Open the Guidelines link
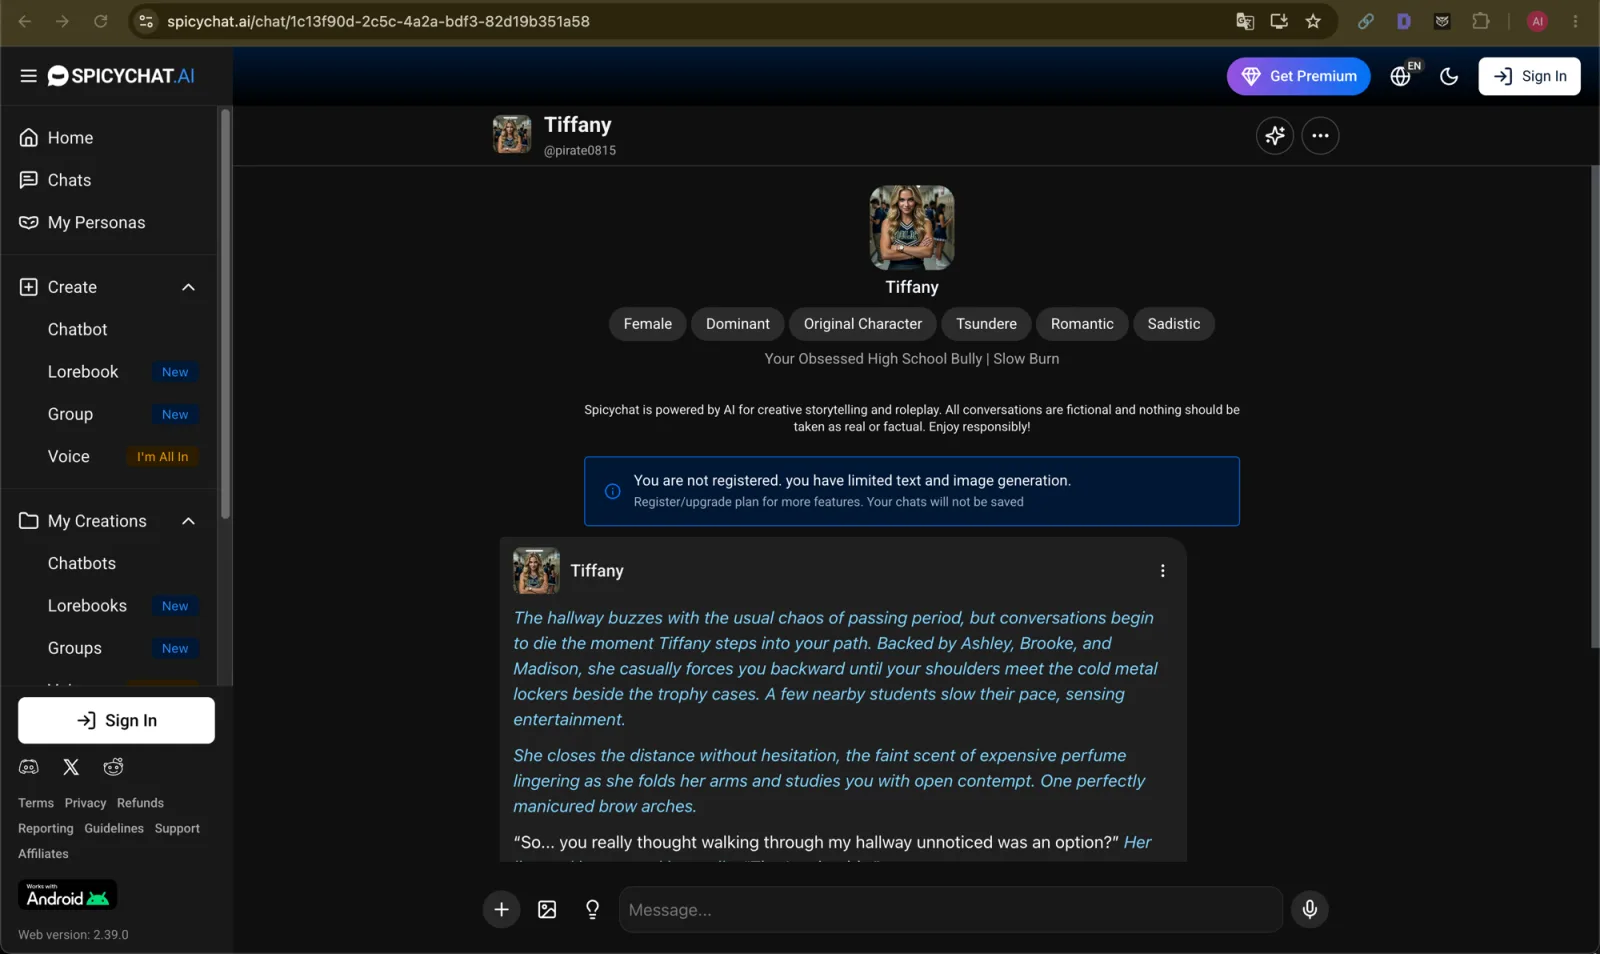Image resolution: width=1600 pixels, height=954 pixels. click(x=114, y=828)
